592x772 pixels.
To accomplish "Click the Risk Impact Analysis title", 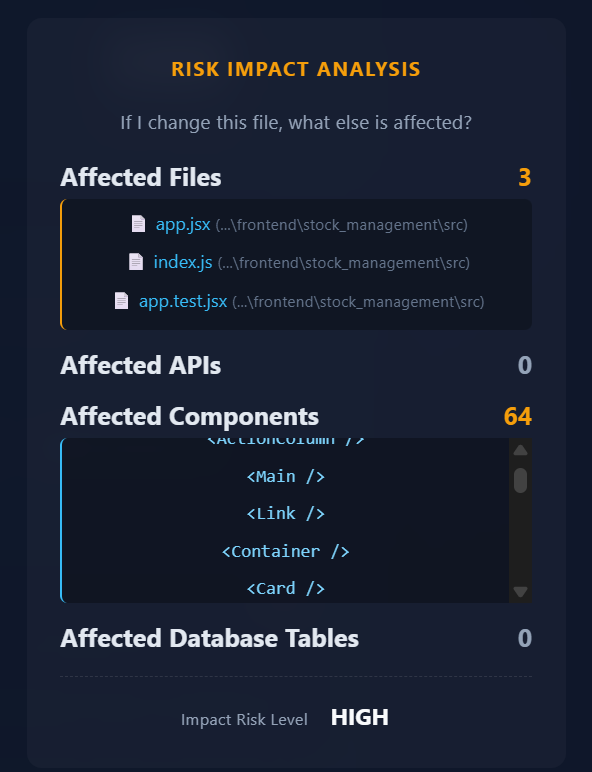I will coord(296,69).
